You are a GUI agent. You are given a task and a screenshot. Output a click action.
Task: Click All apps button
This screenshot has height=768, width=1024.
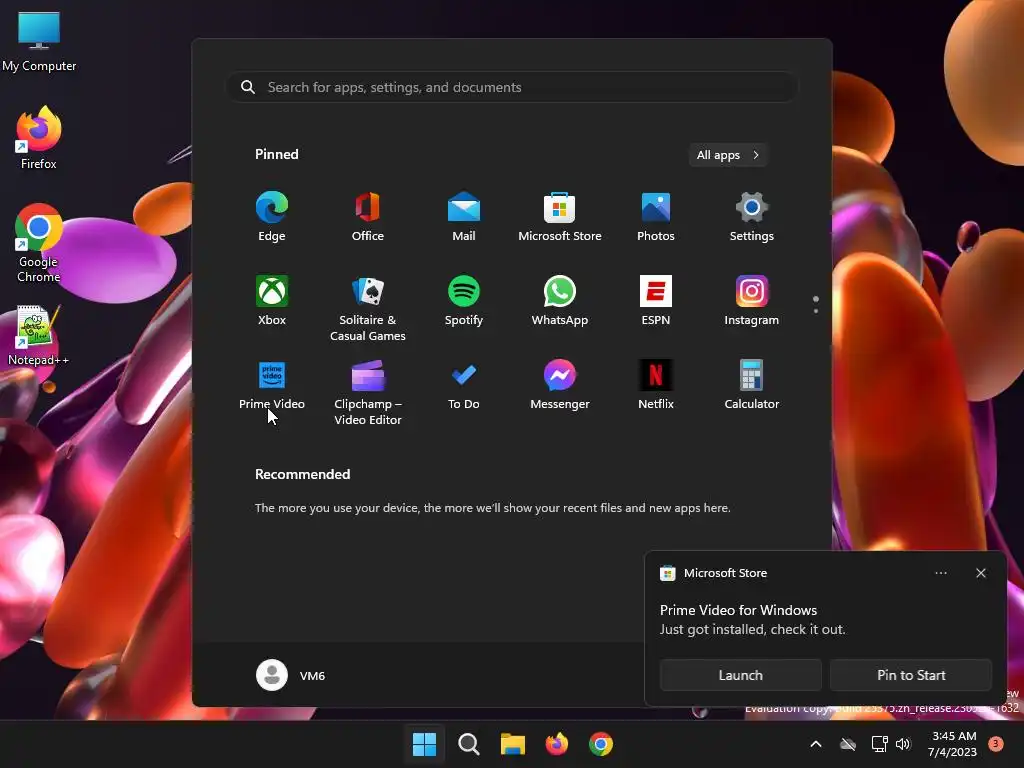[728, 155]
